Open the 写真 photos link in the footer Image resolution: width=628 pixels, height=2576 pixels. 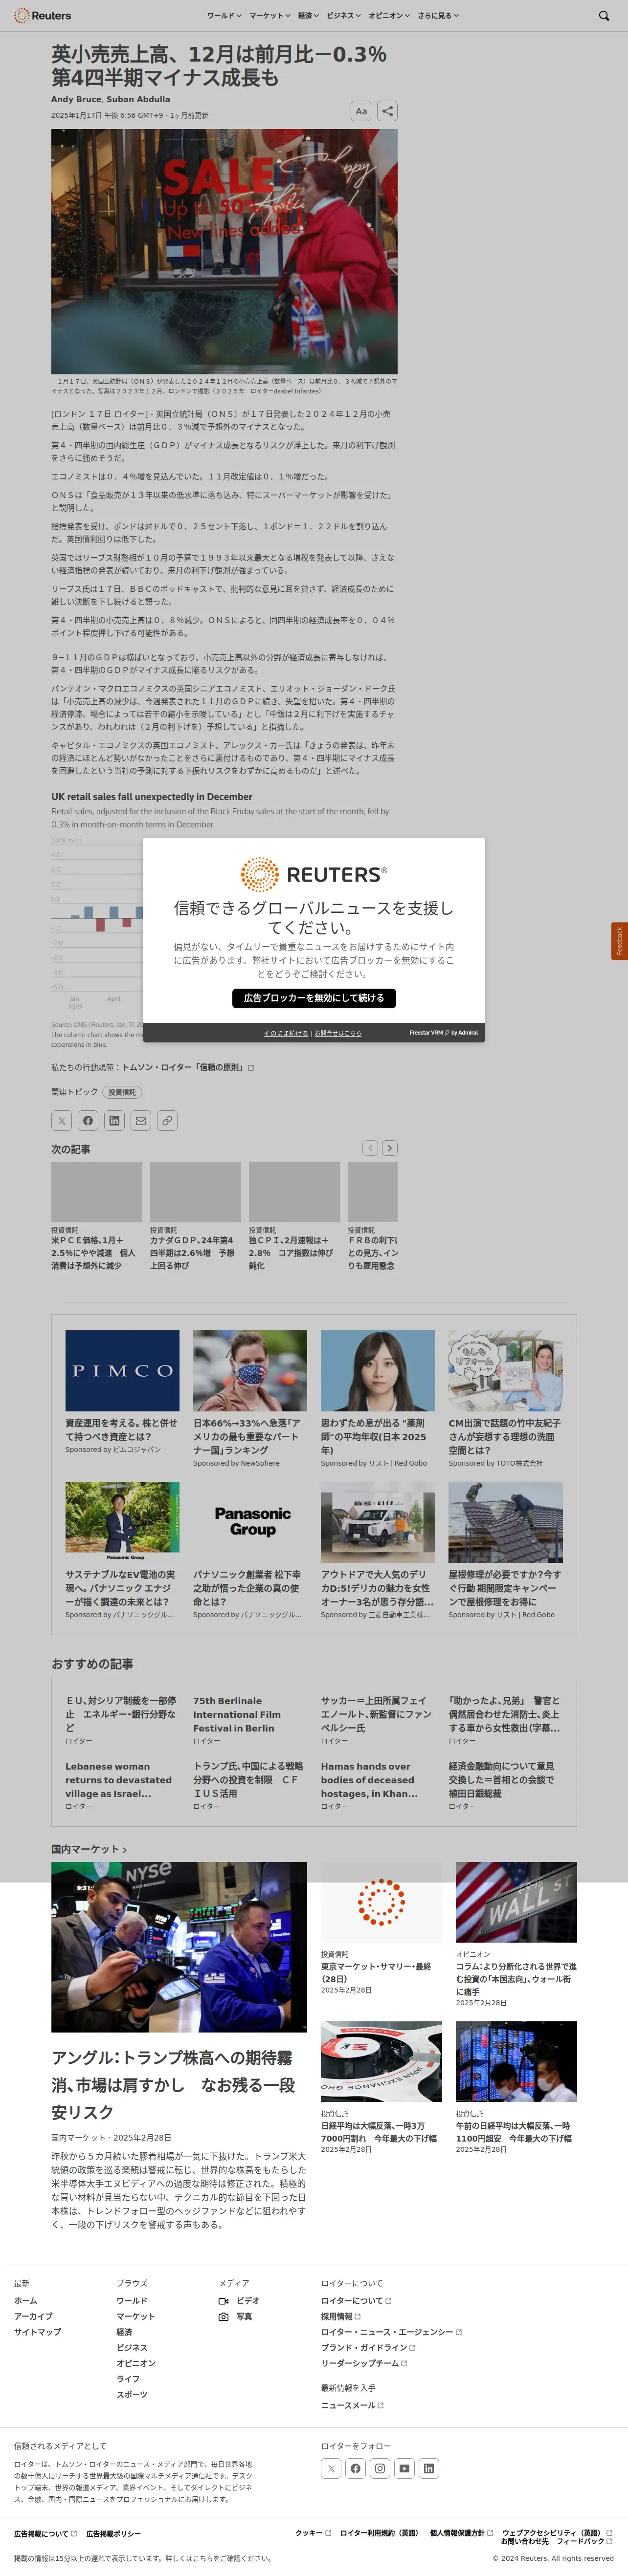(x=235, y=2316)
